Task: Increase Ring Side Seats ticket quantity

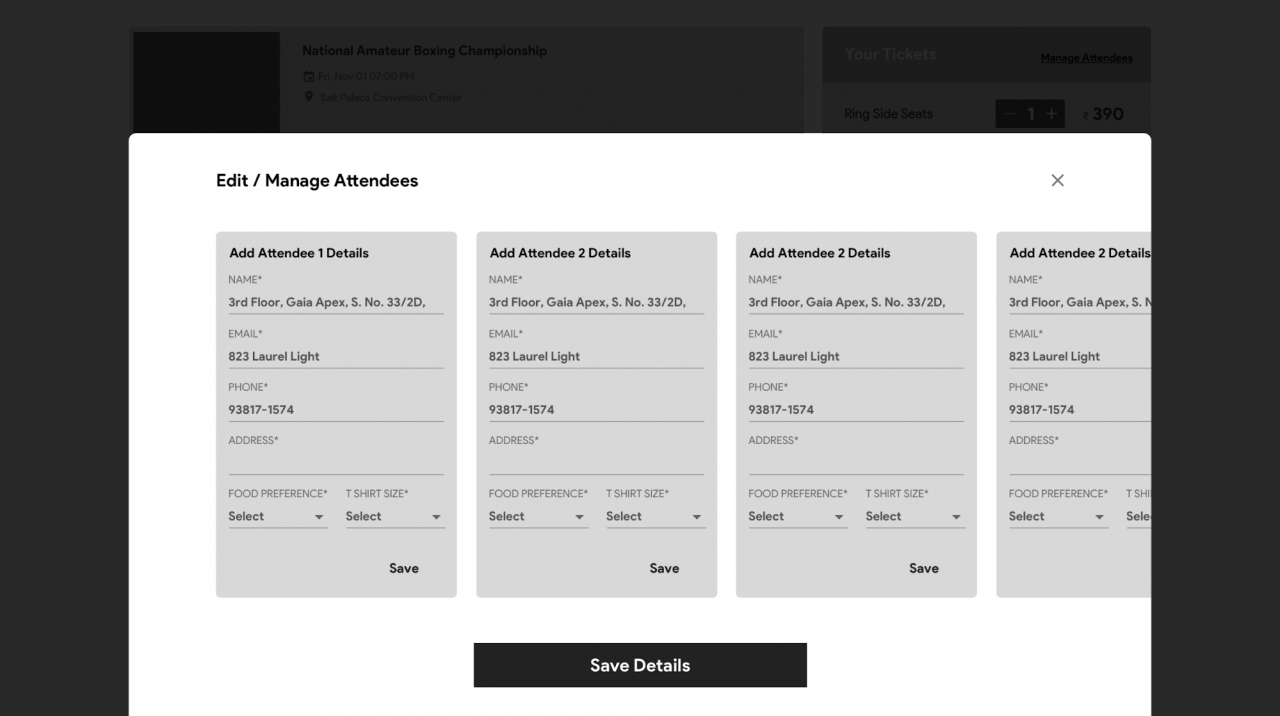Action: (1051, 114)
